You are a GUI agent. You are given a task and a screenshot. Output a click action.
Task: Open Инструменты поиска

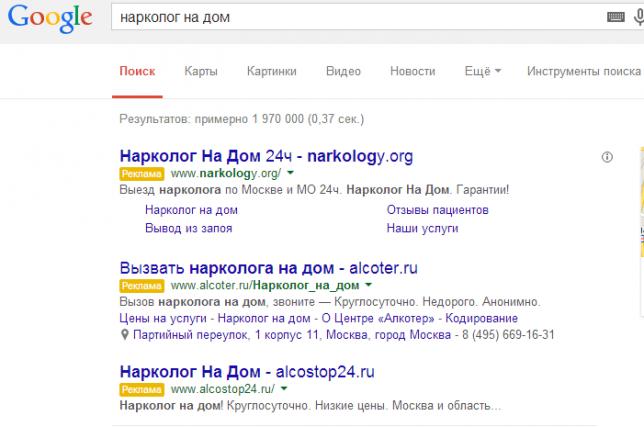[584, 71]
